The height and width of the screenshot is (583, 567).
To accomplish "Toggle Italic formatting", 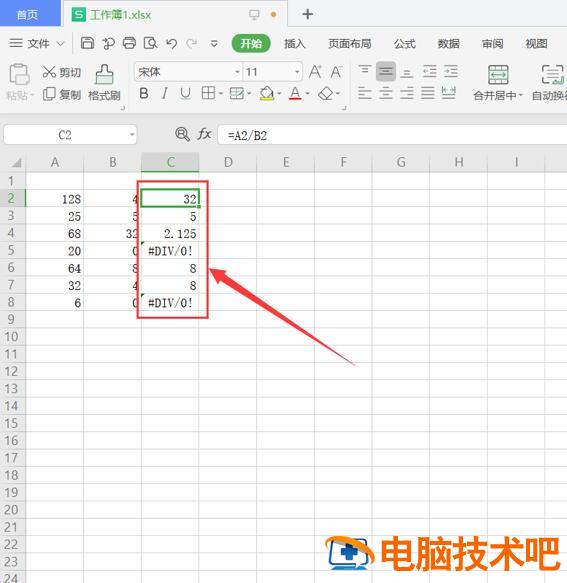I will 165,93.
